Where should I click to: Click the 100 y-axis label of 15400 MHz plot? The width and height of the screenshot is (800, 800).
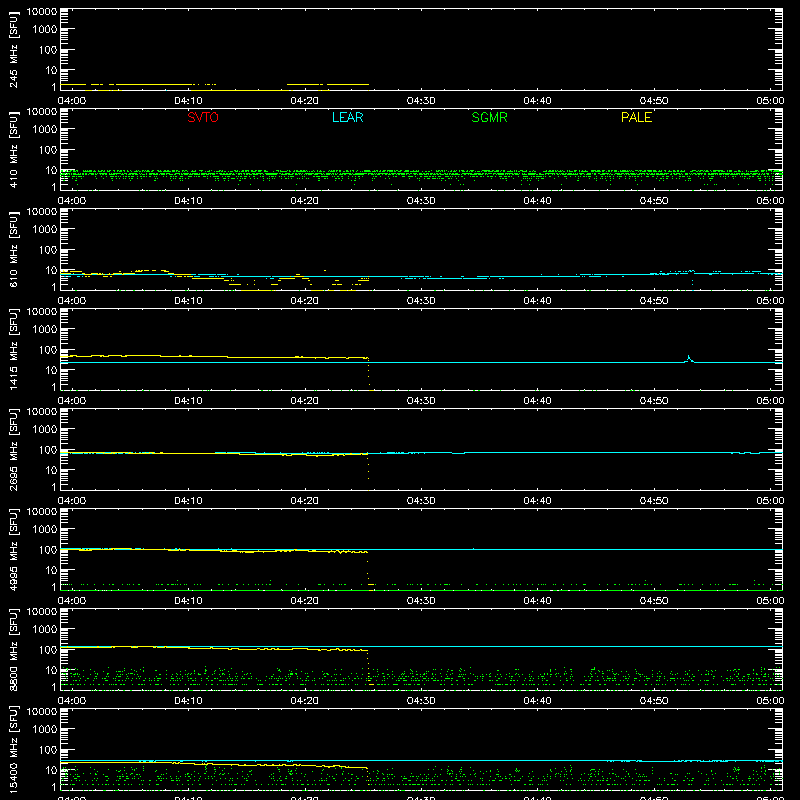(48, 750)
